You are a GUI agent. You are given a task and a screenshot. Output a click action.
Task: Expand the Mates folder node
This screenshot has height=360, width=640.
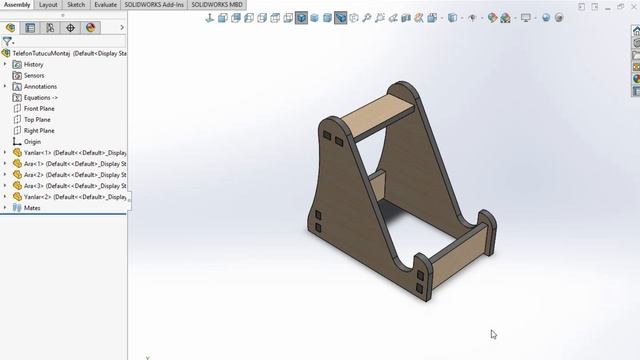(x=5, y=207)
